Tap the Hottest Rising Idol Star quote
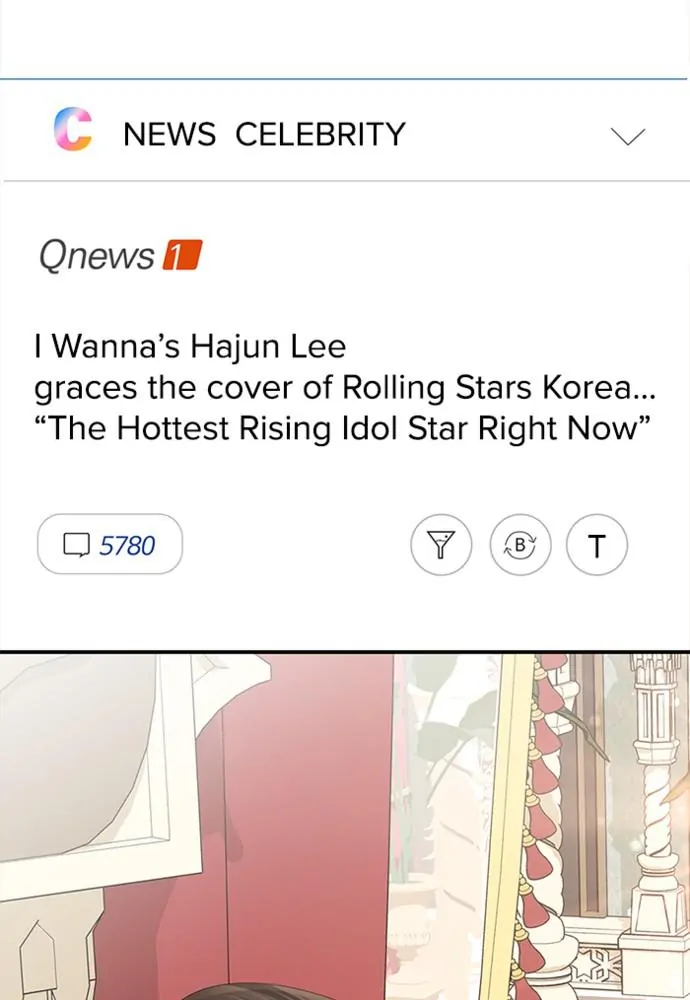This screenshot has height=1000, width=690. tap(342, 428)
